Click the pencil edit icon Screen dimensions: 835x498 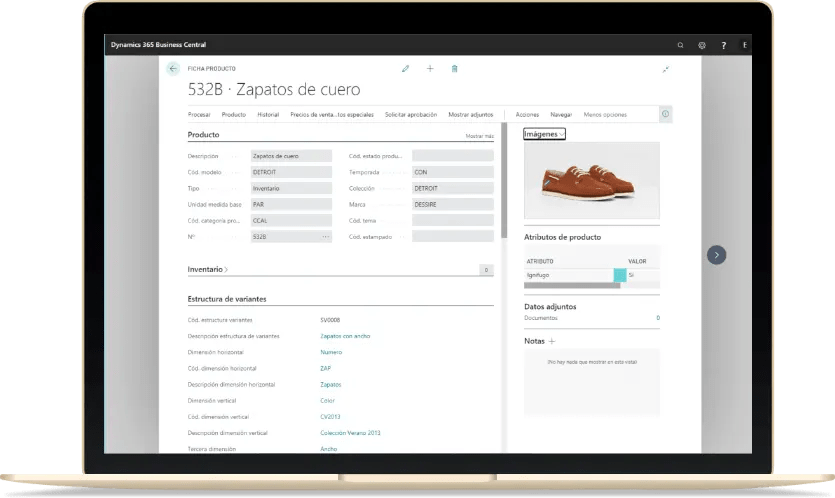(405, 69)
